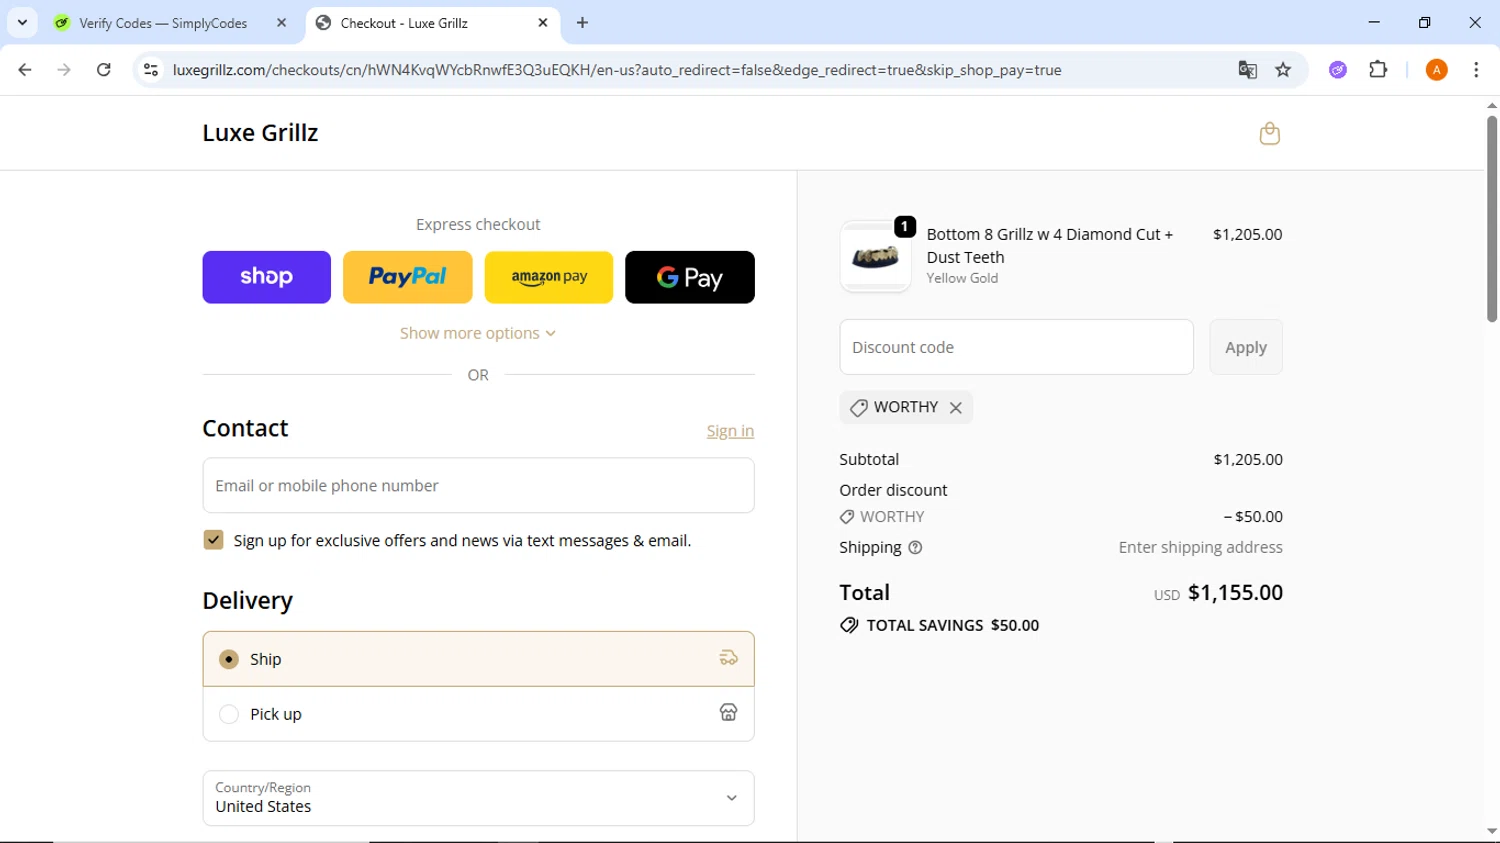Click the scrollbar down arrow

(x=1491, y=831)
